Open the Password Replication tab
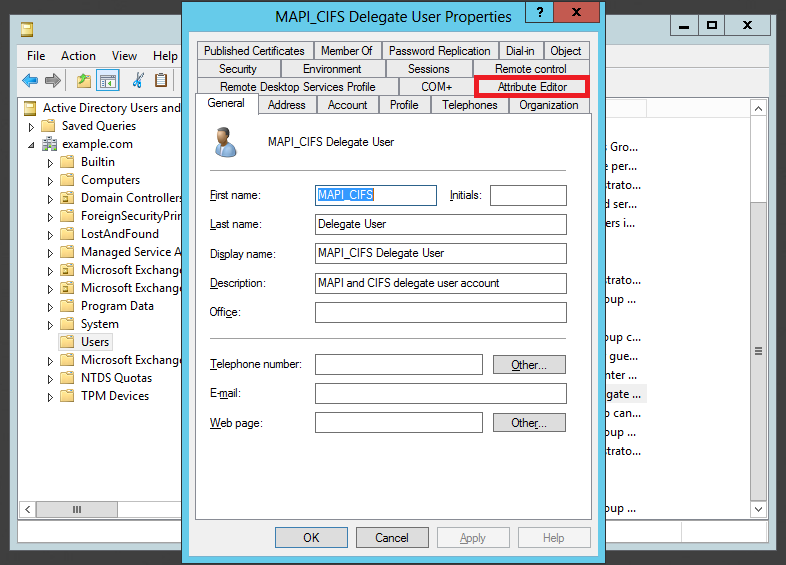 440,51
